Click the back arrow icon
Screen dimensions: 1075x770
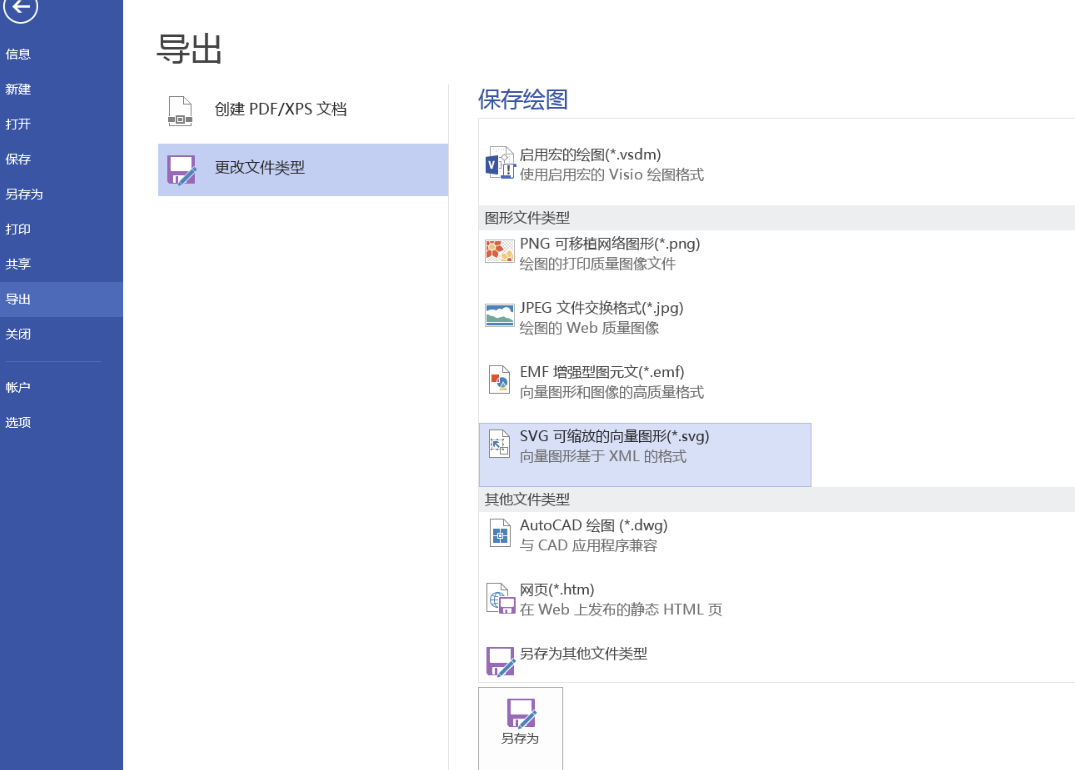pyautogui.click(x=21, y=9)
